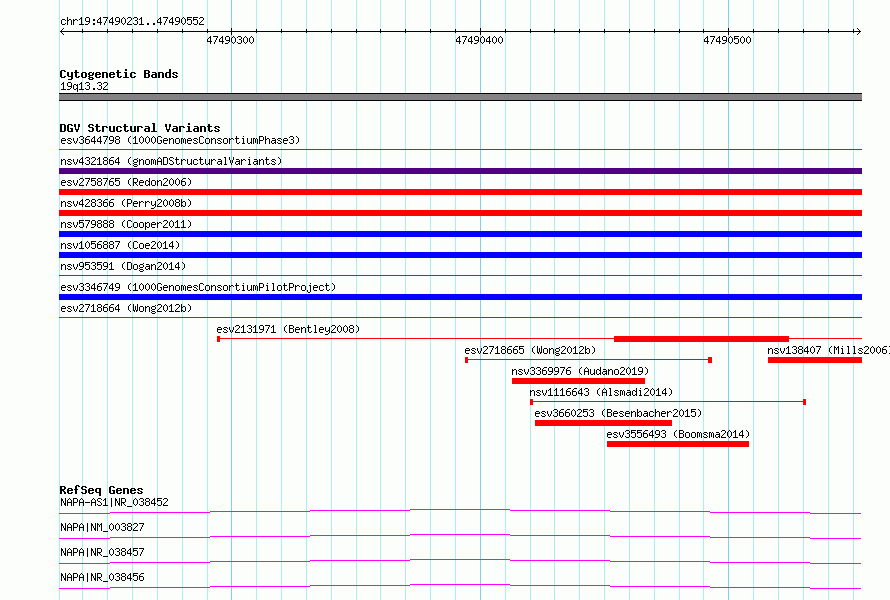Click the NAPA-AS1 NR_038452 magenta gene line

460,511
